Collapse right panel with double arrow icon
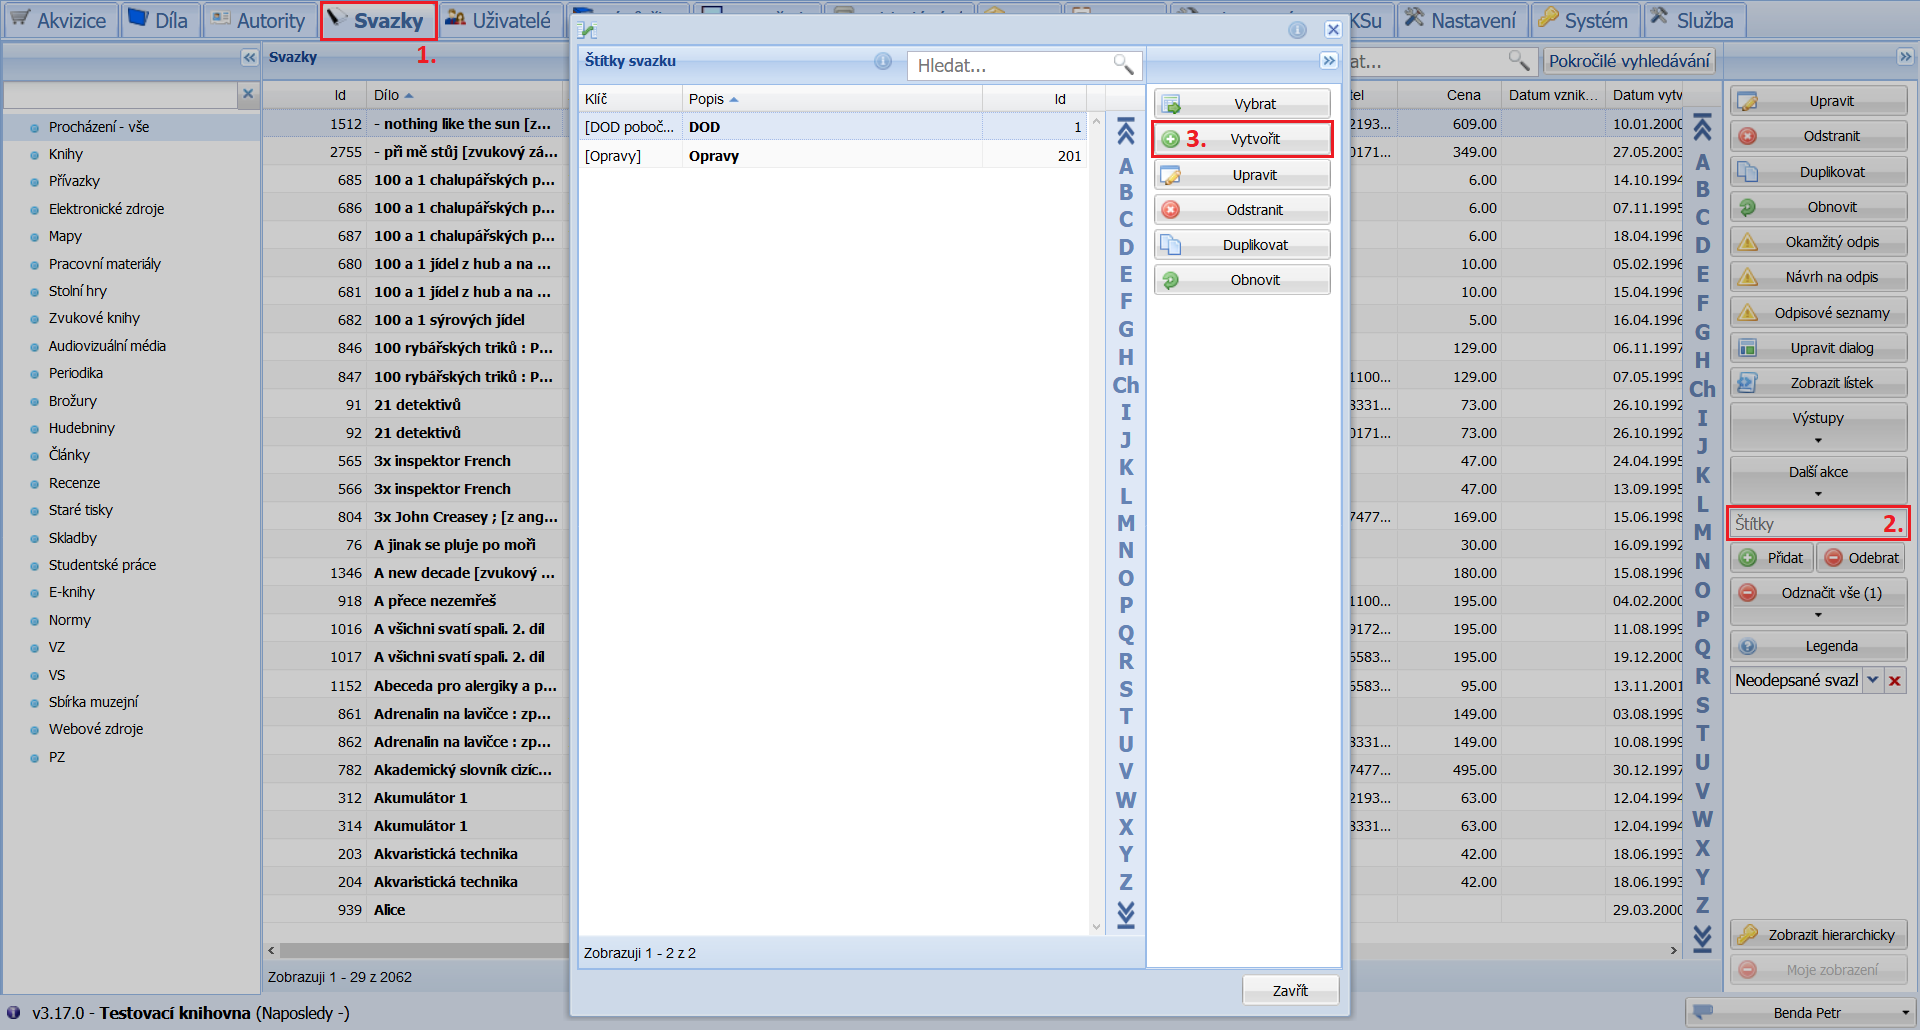This screenshot has height=1030, width=1920. 1906,57
